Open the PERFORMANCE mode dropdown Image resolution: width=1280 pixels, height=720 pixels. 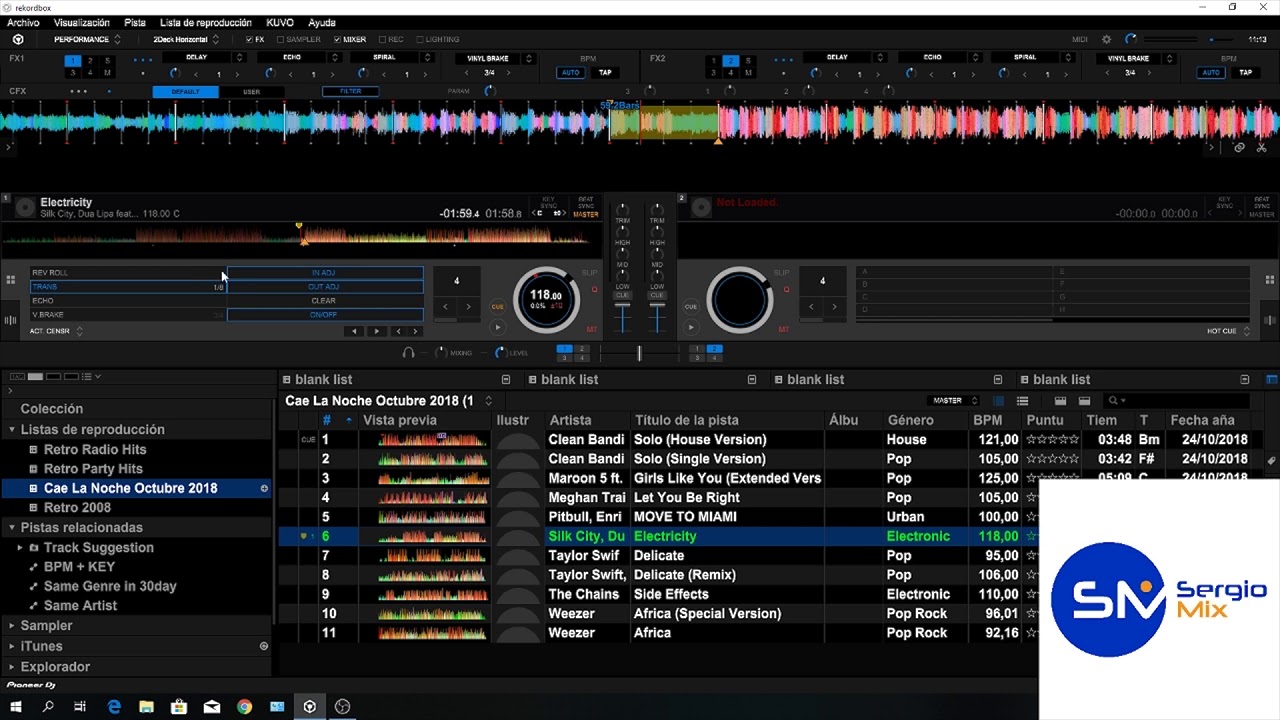[x=87, y=40]
